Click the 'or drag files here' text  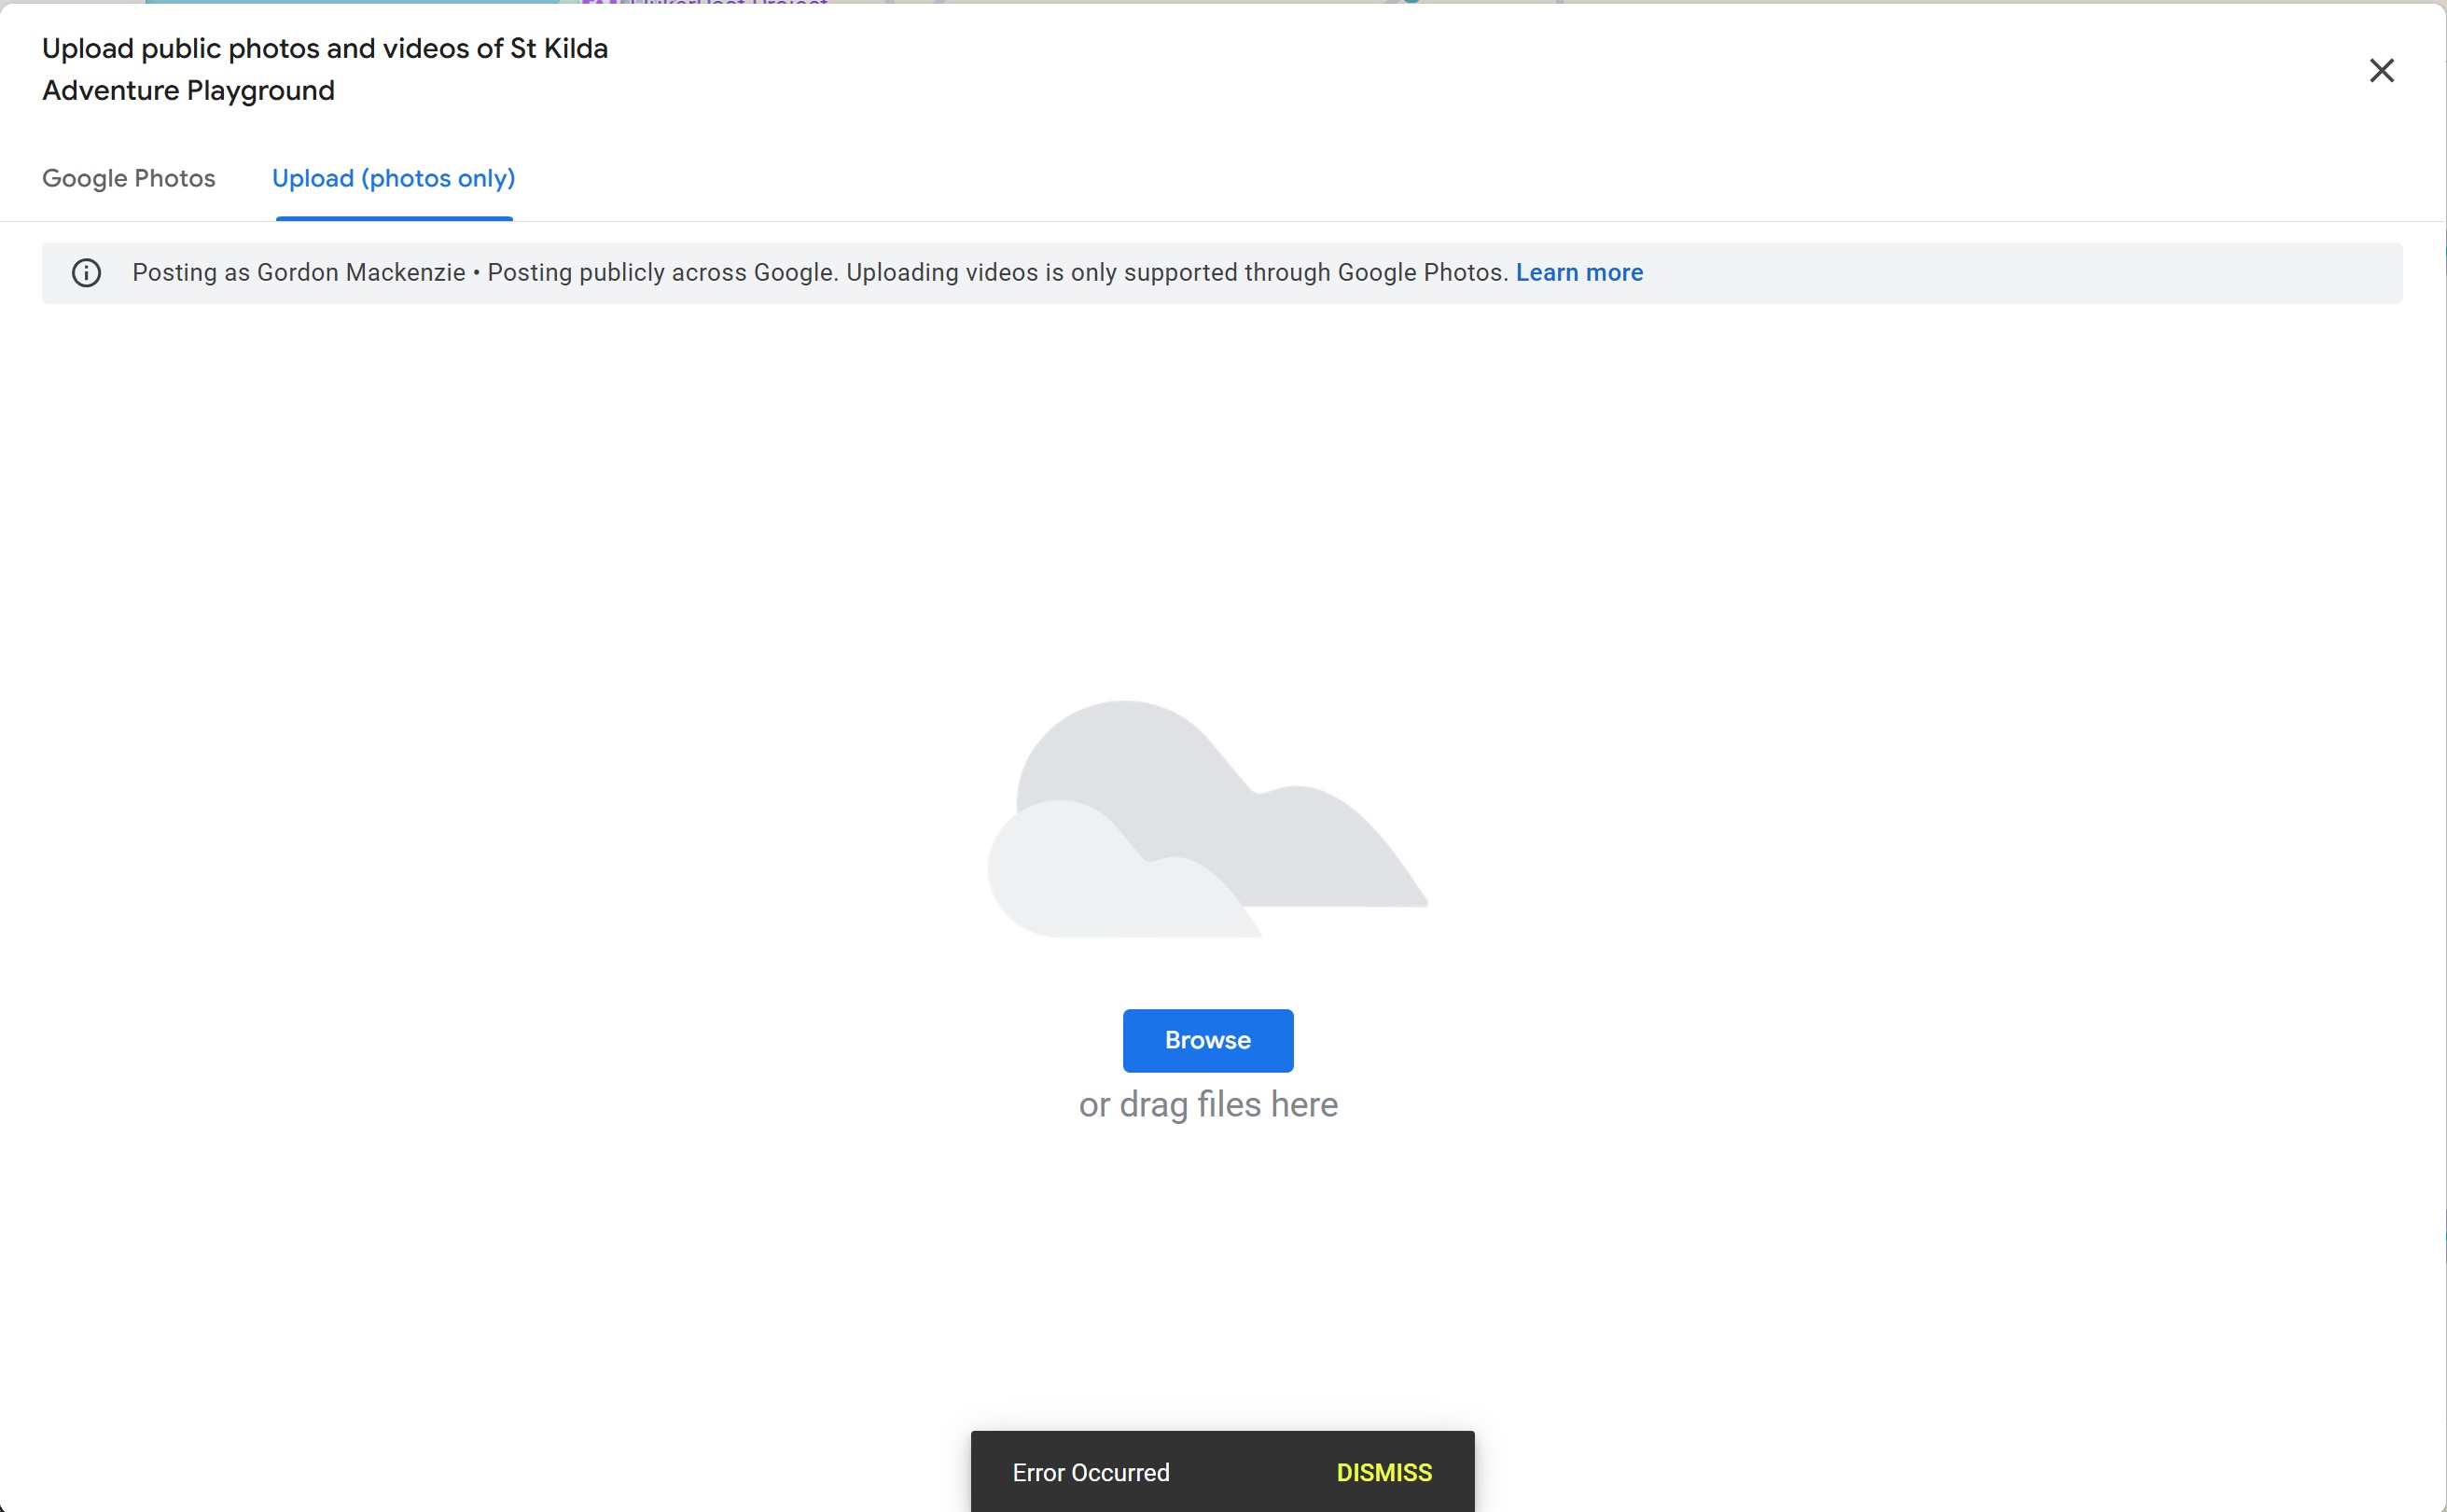(x=1207, y=1104)
